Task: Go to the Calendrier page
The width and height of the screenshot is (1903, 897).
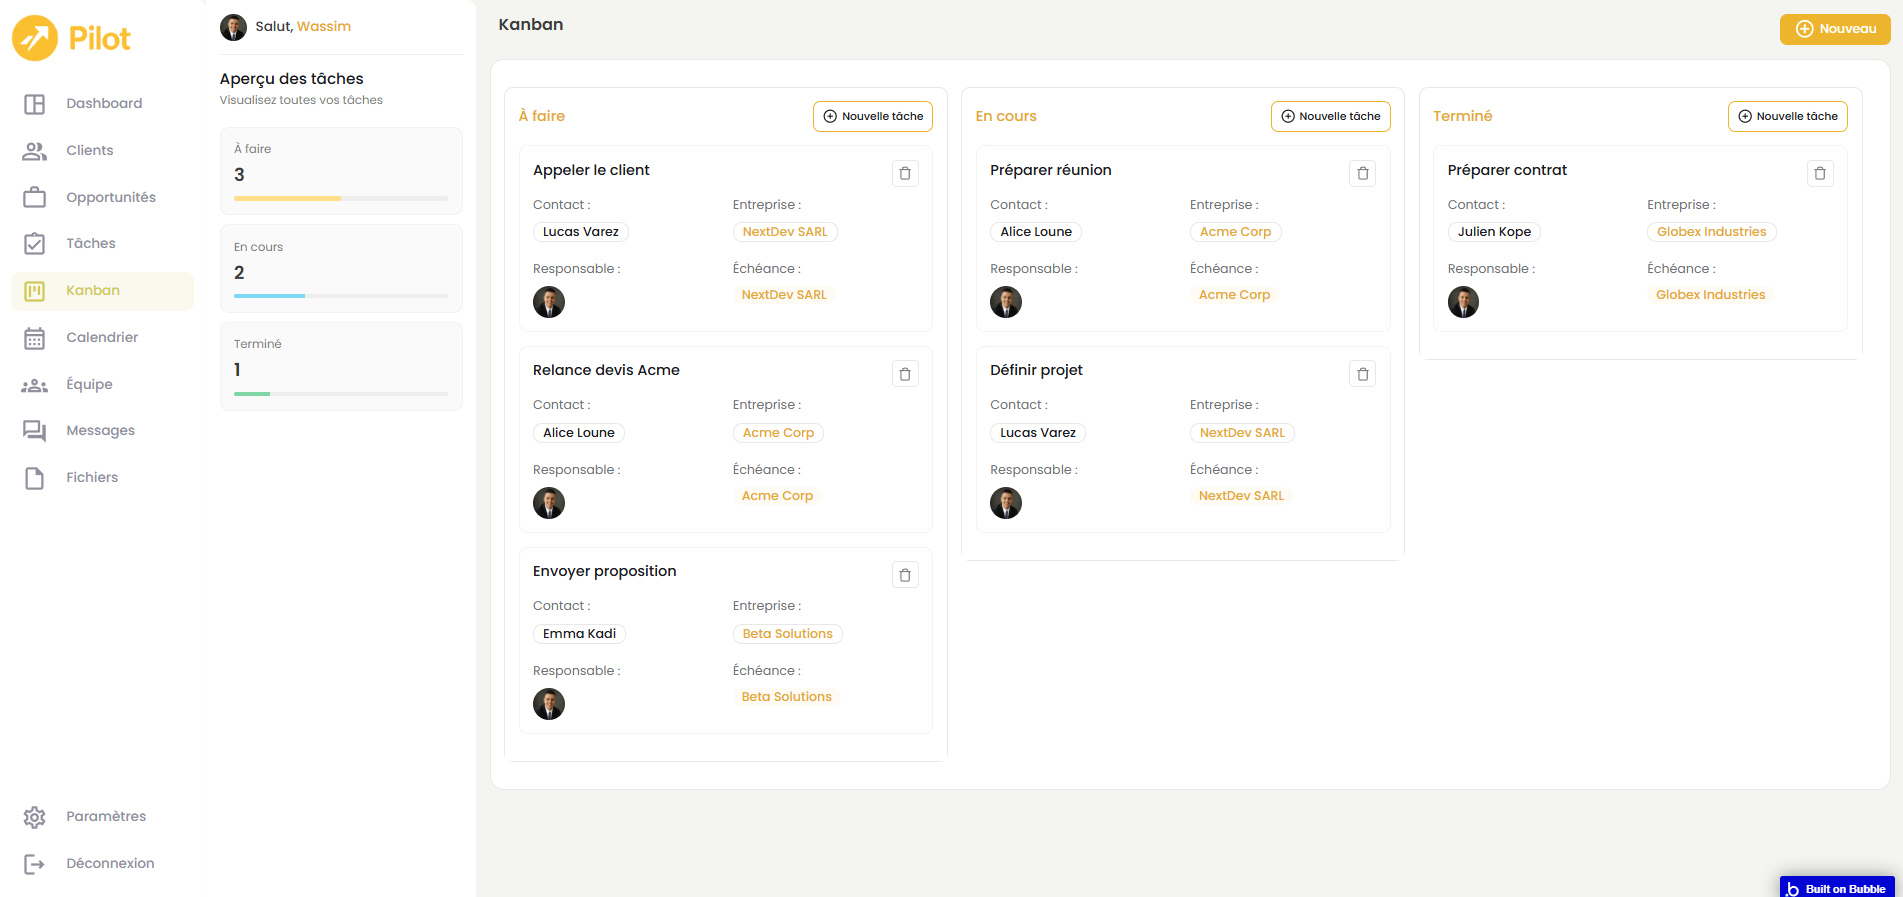Action: tap(101, 338)
